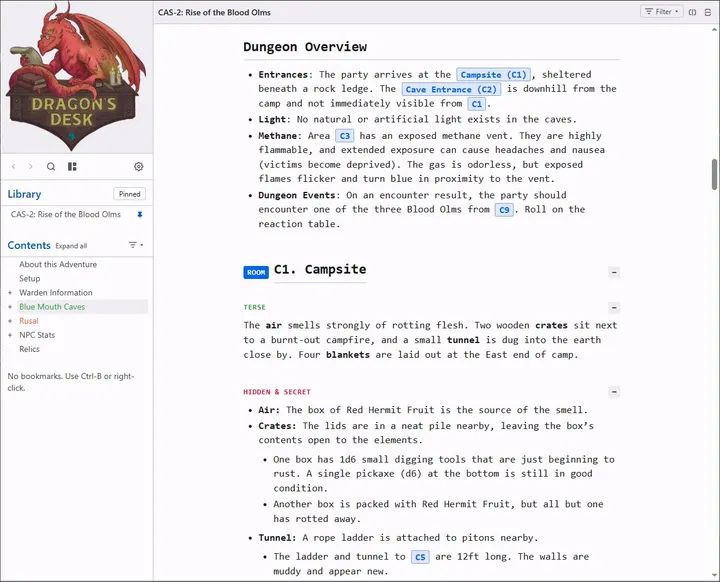Follow the Campsite (C1) link
The image size is (720, 582).
pyautogui.click(x=493, y=74)
